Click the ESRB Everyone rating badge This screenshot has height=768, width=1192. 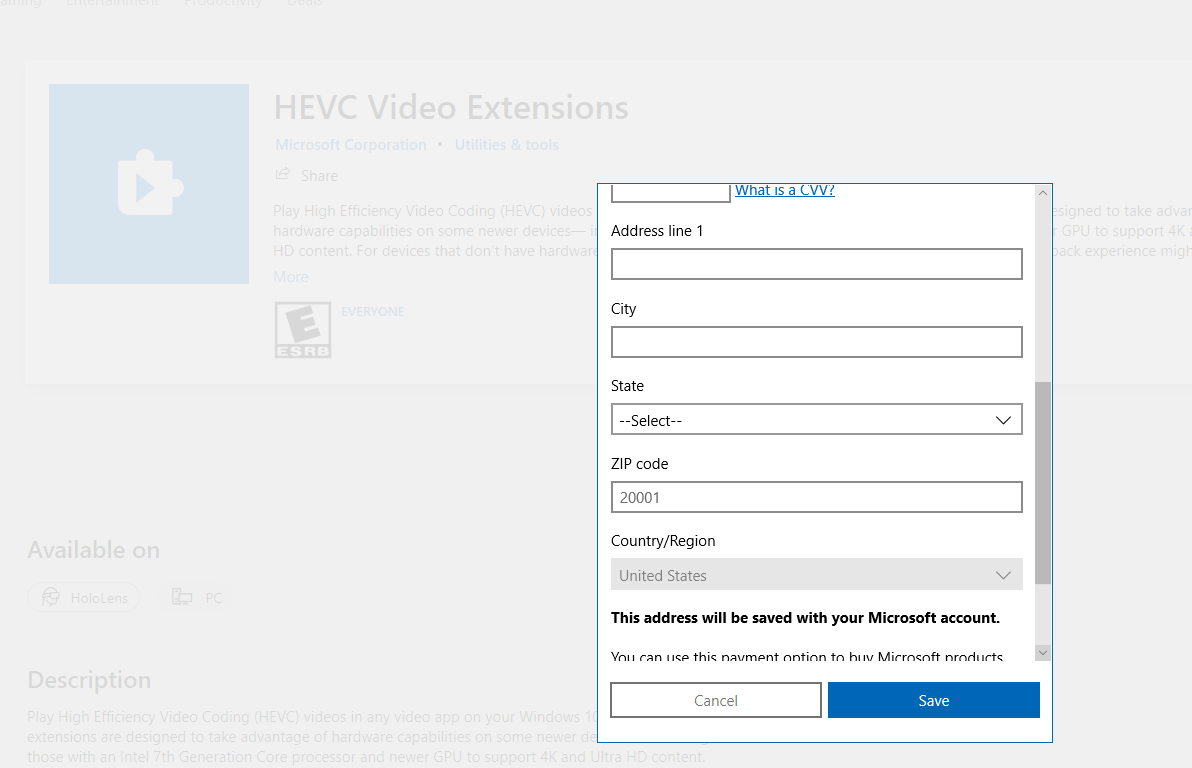pos(303,330)
